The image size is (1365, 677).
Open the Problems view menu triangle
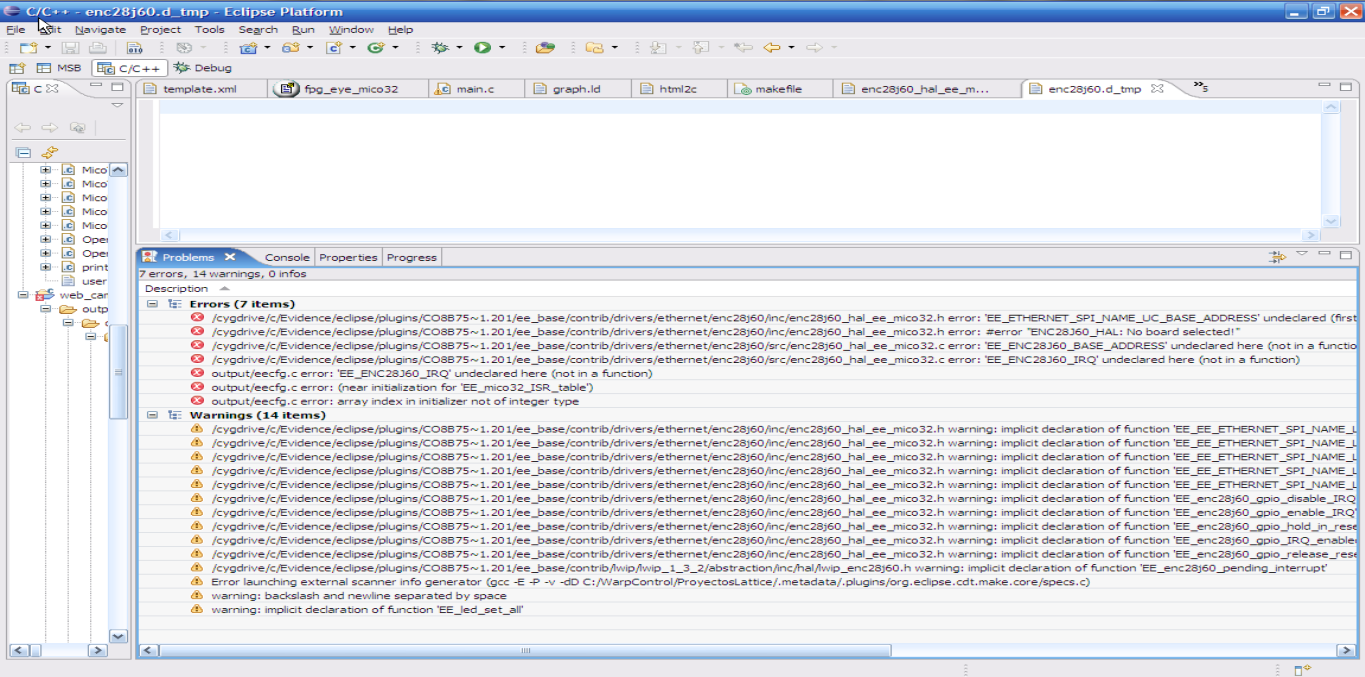tap(1302, 255)
